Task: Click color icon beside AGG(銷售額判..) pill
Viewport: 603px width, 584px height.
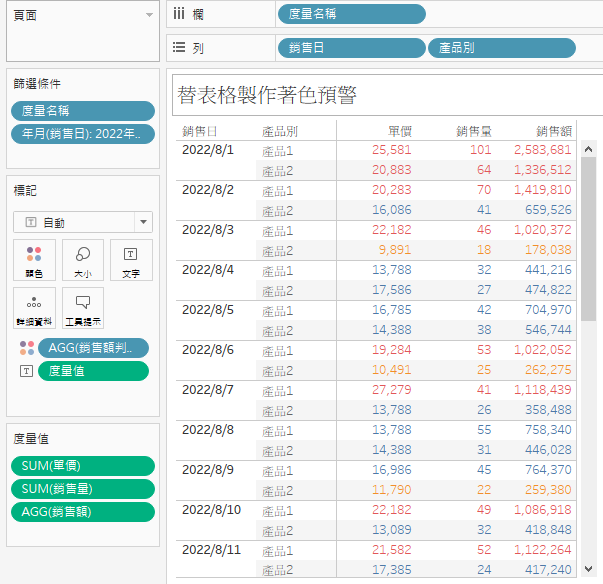Action: point(27,348)
